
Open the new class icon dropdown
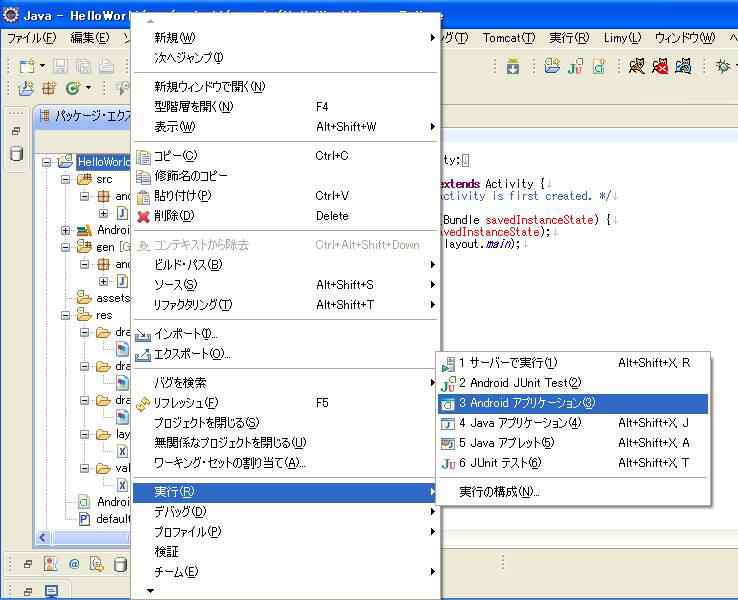coord(88,88)
